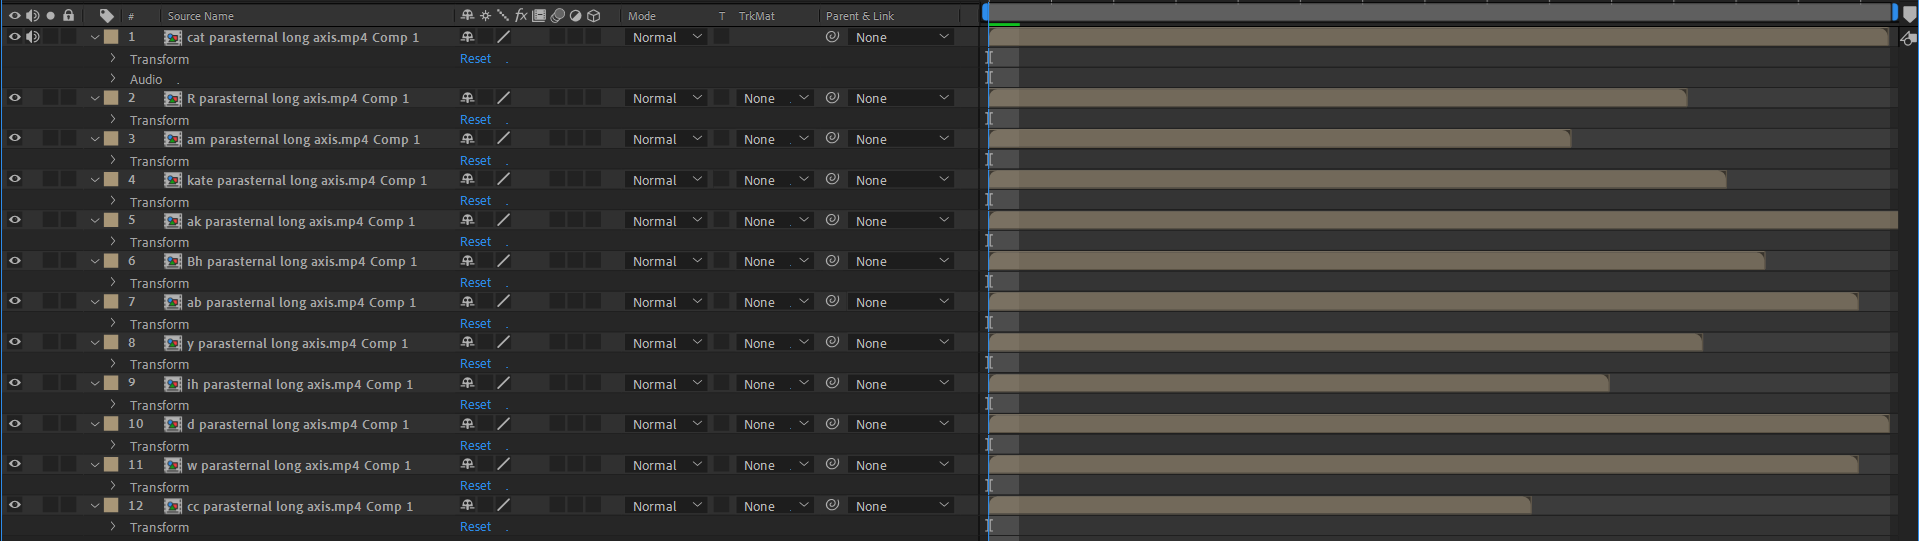Toggle visibility of layer 5 'ak parasternal'

(x=14, y=220)
